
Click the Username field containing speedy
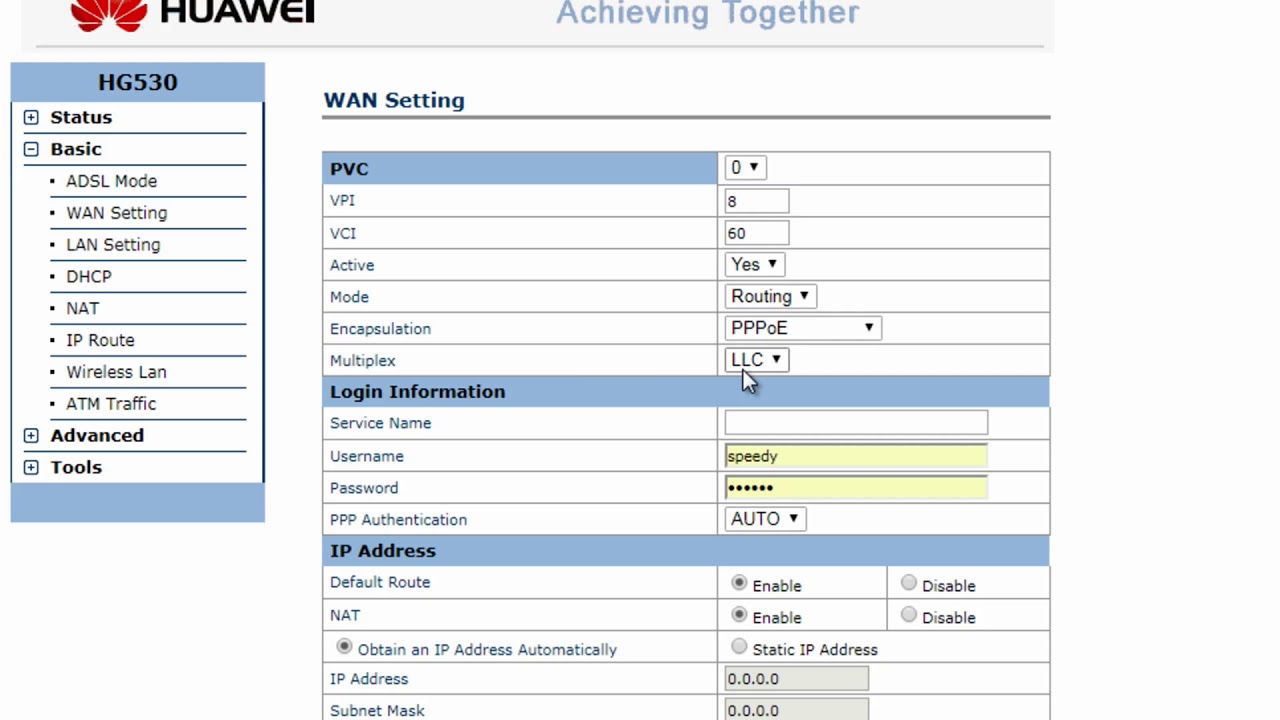[x=856, y=456]
